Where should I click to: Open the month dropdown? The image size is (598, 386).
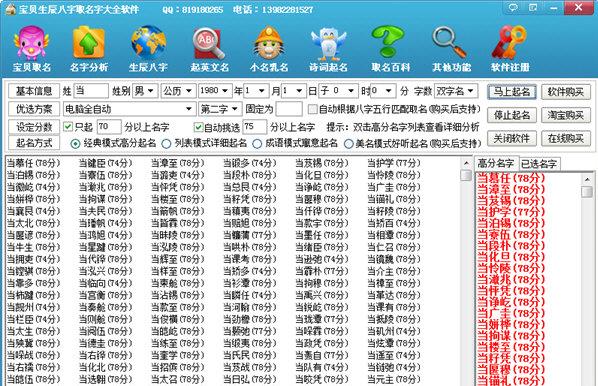point(256,91)
